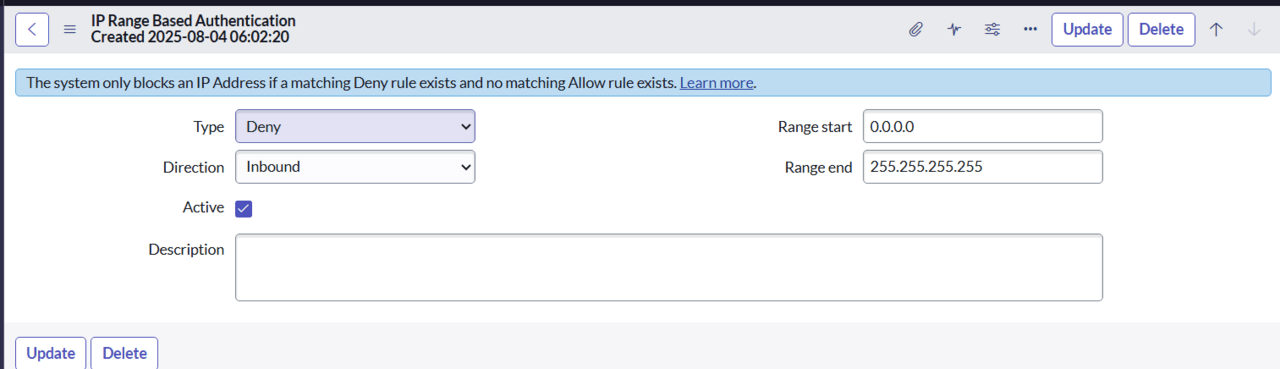The image size is (1280, 369).
Task: Click the paperclip attachments icon
Action: click(915, 29)
